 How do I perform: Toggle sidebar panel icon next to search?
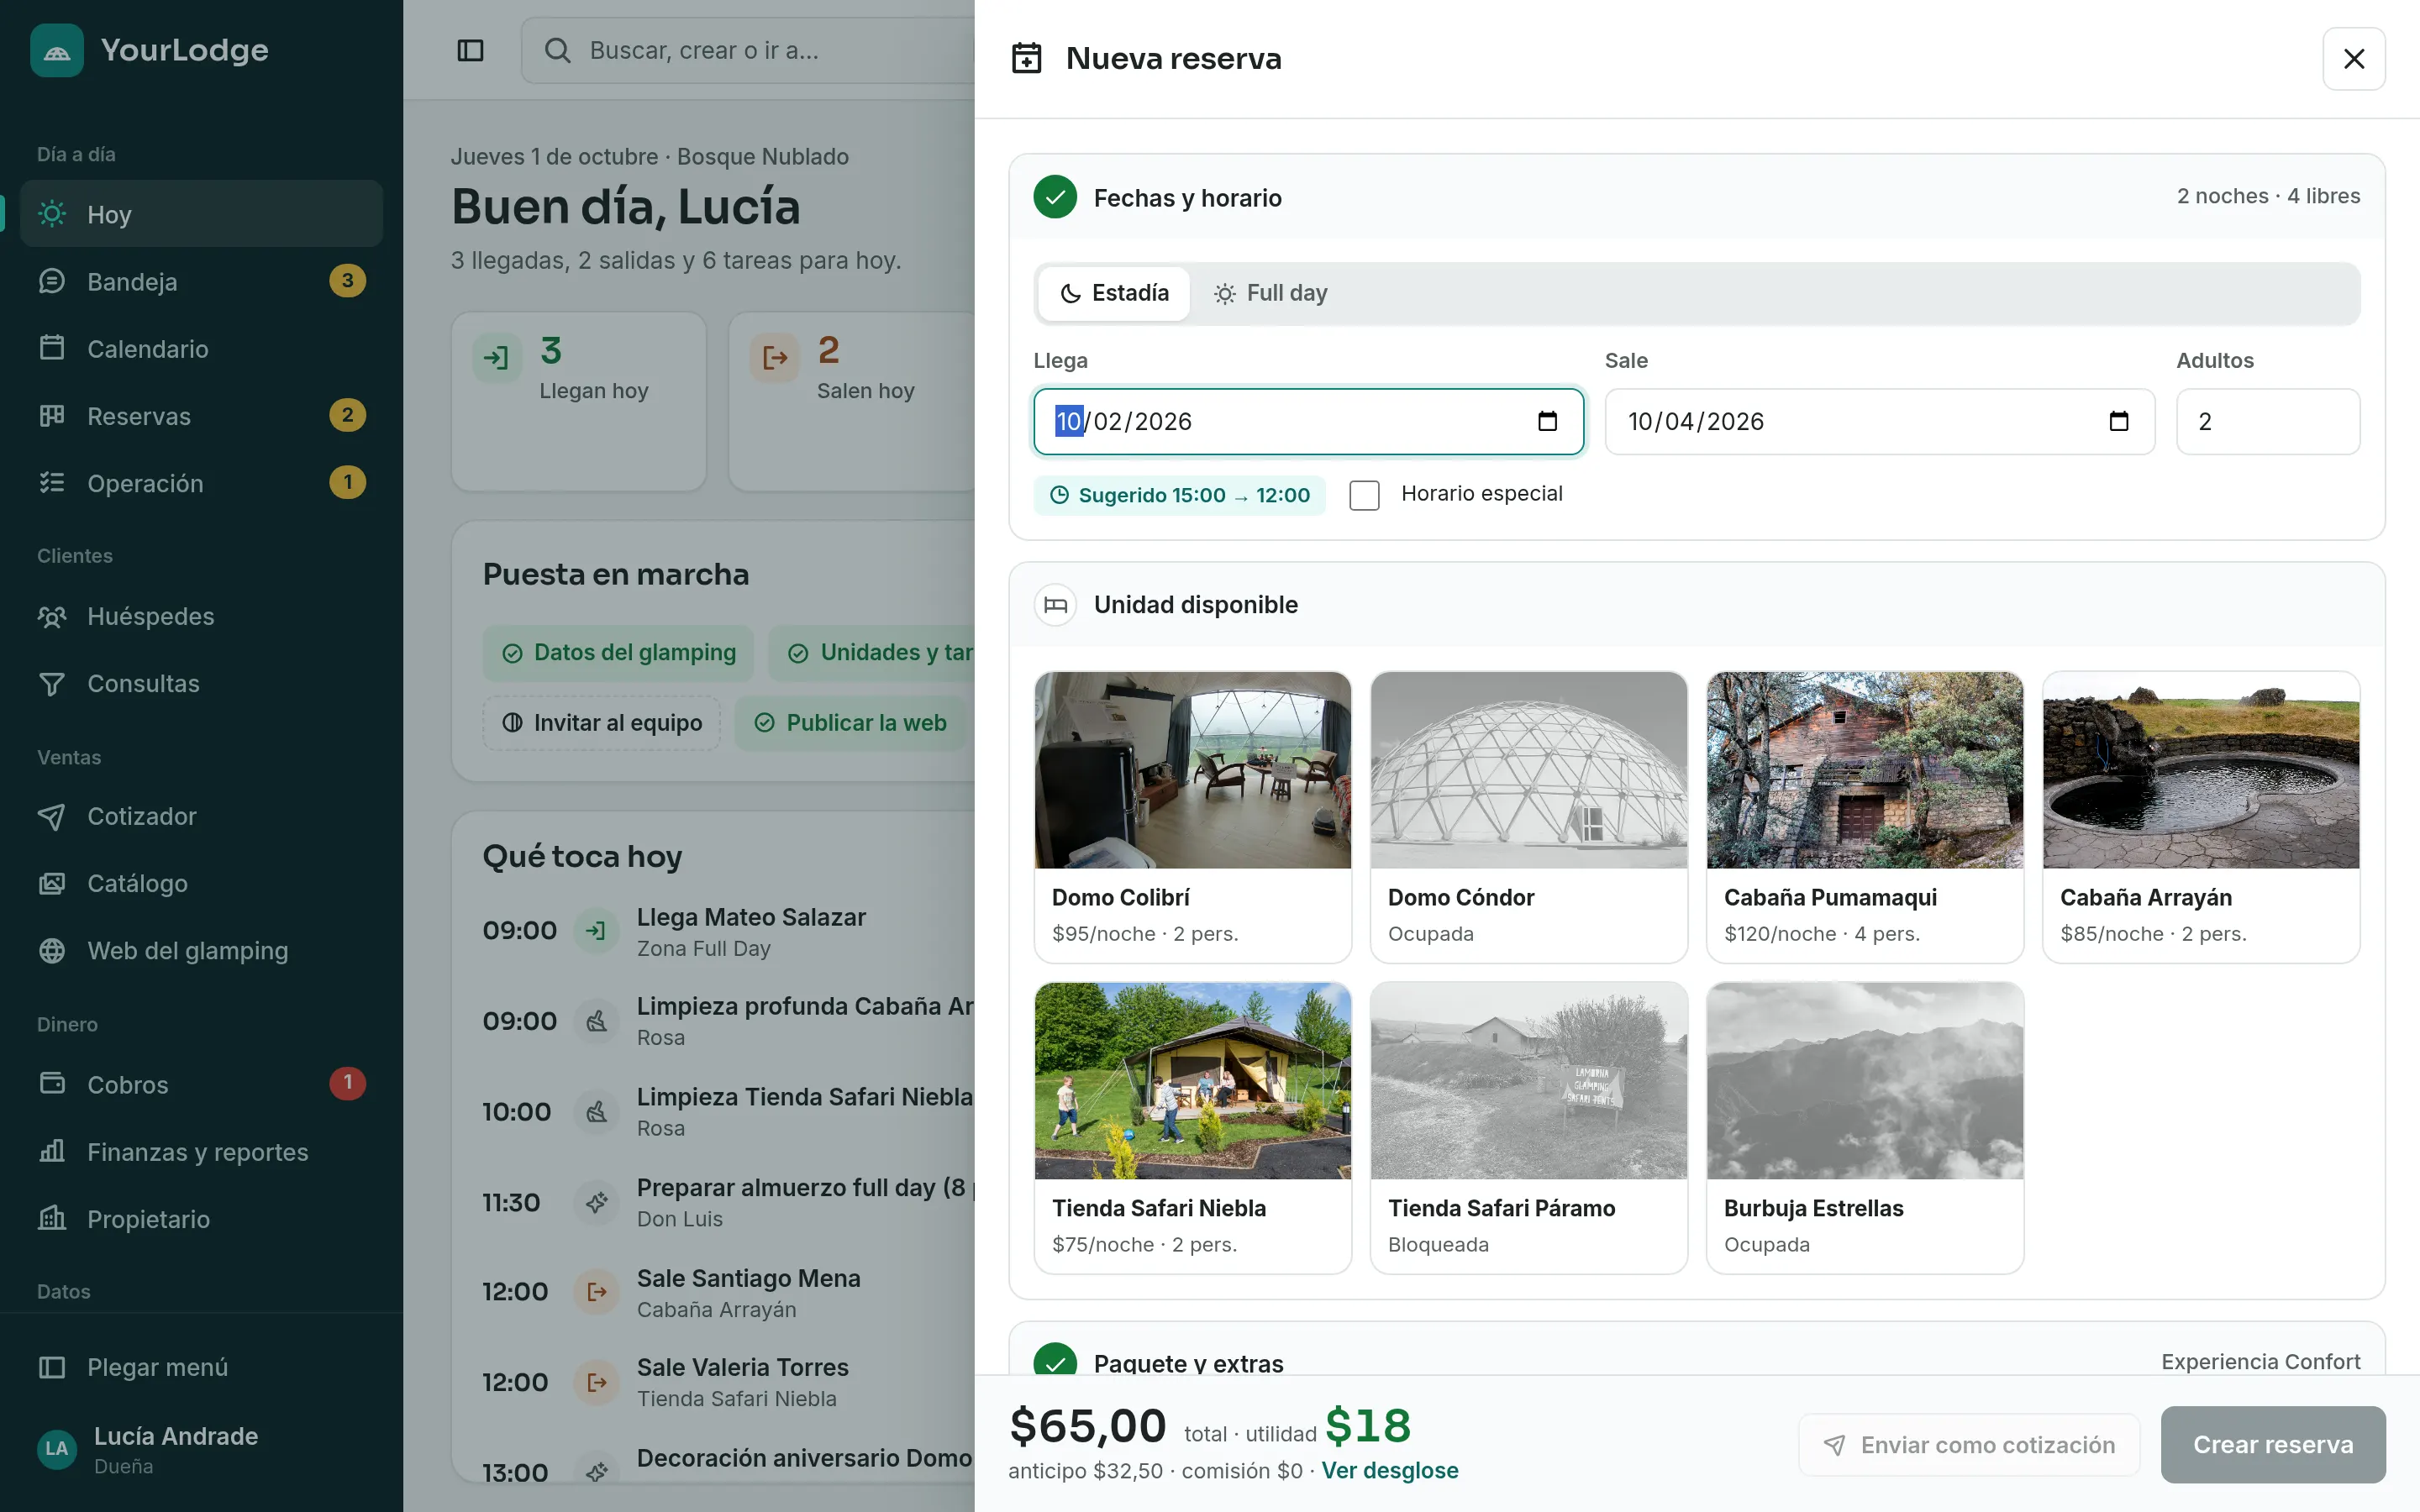(470, 50)
